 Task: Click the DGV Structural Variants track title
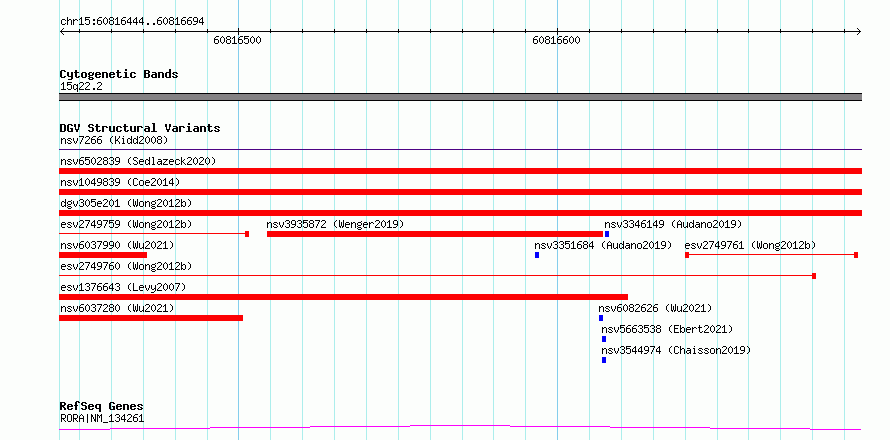[x=140, y=128]
